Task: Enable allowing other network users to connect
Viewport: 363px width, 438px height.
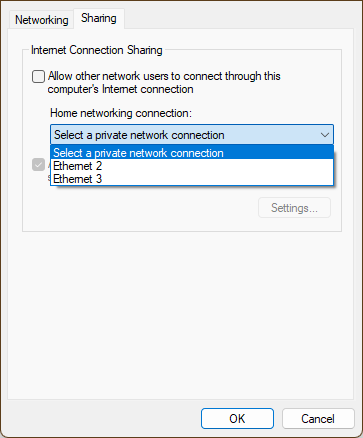Action: tap(38, 76)
